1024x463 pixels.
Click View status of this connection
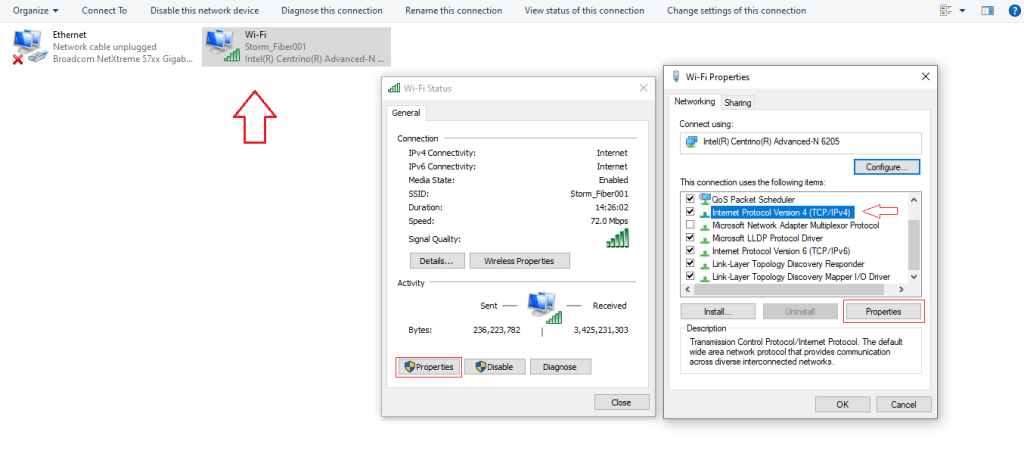(584, 10)
